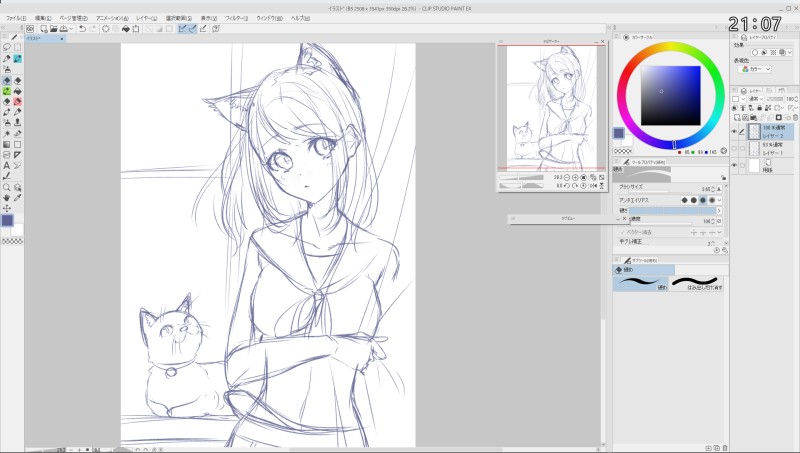This screenshot has height=453, width=800.
Task: Select the はみ出し引き消す sub tool
Action: tap(697, 284)
